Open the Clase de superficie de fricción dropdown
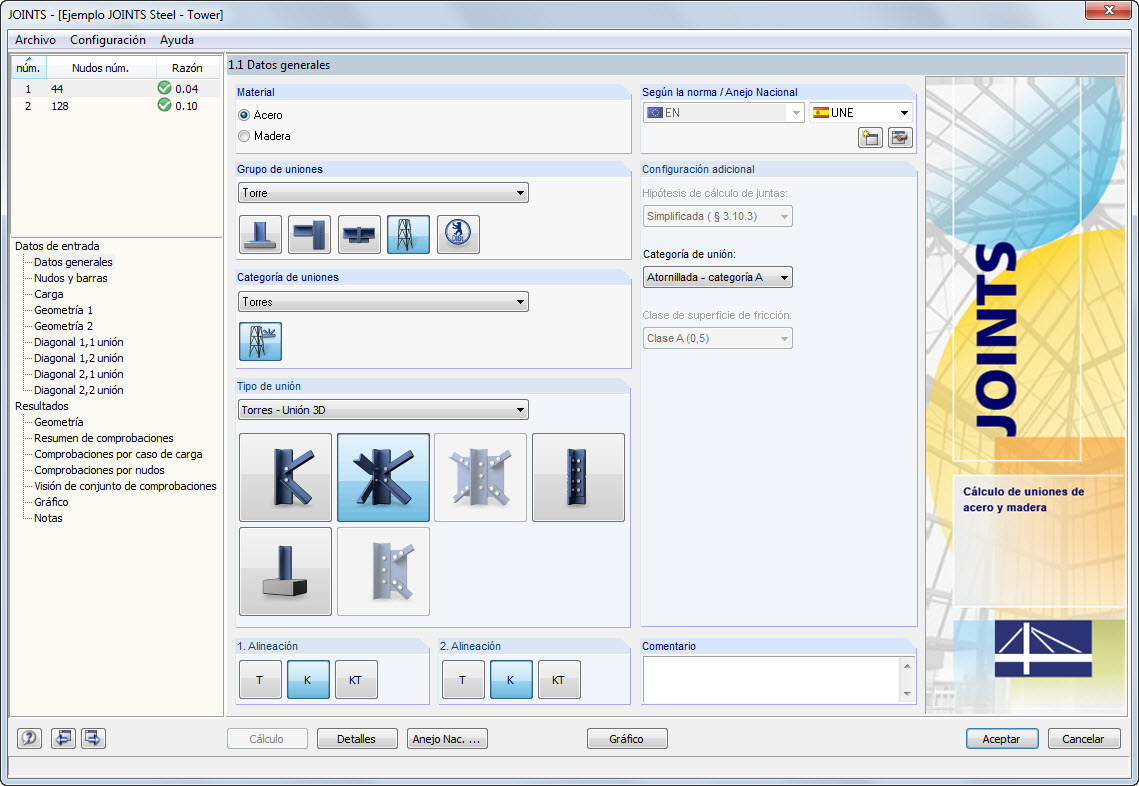The image size is (1139, 786). 718,338
